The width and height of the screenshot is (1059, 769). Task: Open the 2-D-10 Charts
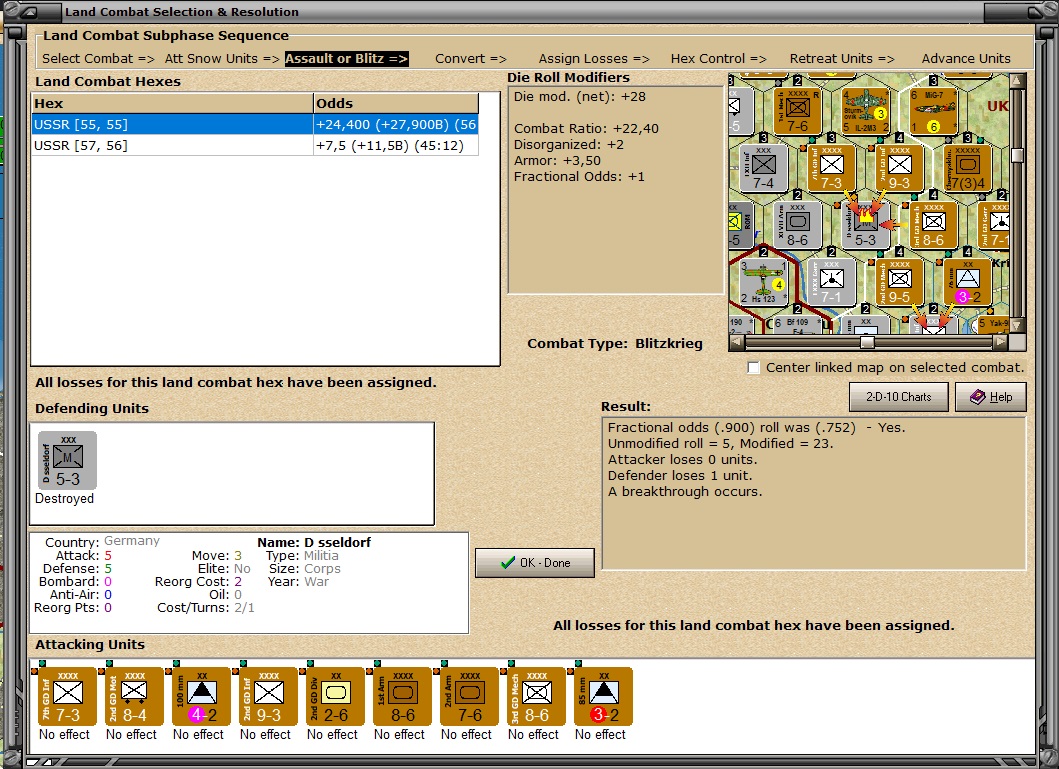tap(898, 397)
